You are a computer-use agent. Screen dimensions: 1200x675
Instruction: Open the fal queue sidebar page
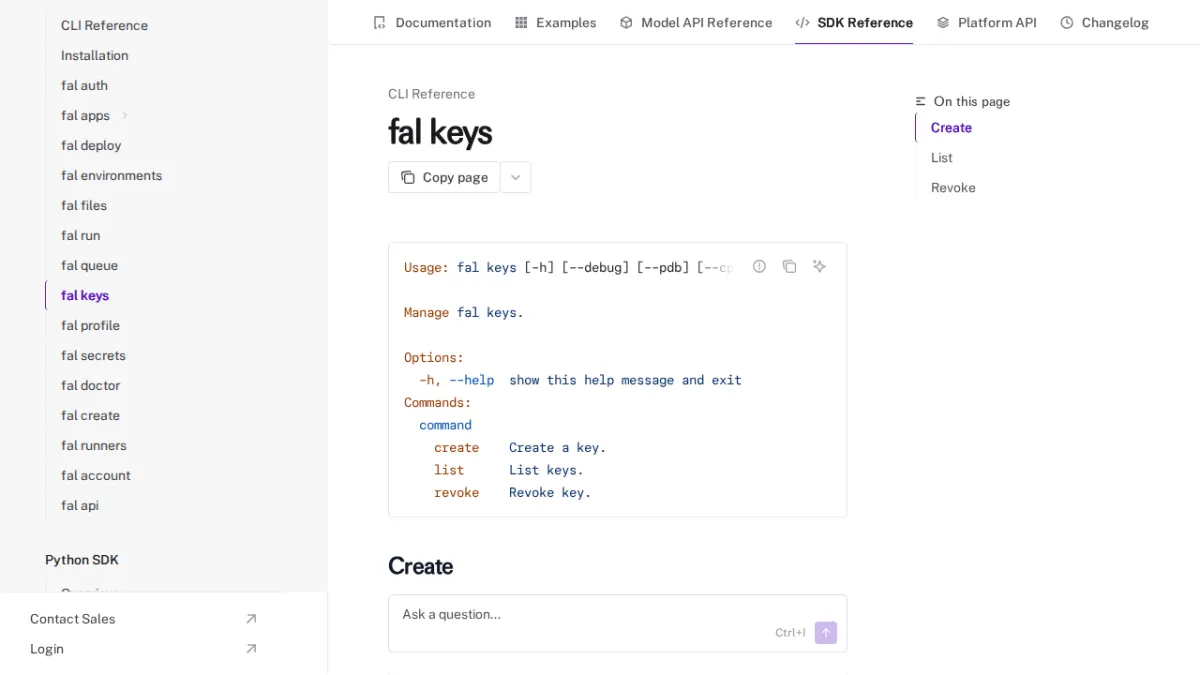(x=90, y=265)
